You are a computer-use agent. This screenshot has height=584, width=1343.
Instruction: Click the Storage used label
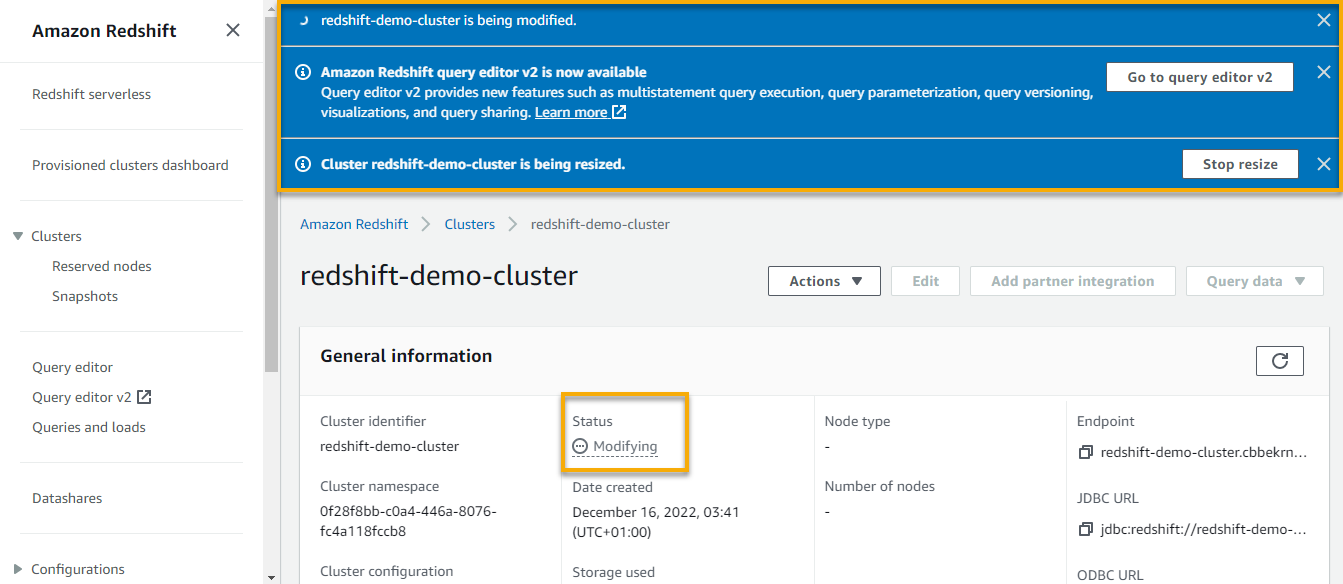click(613, 572)
